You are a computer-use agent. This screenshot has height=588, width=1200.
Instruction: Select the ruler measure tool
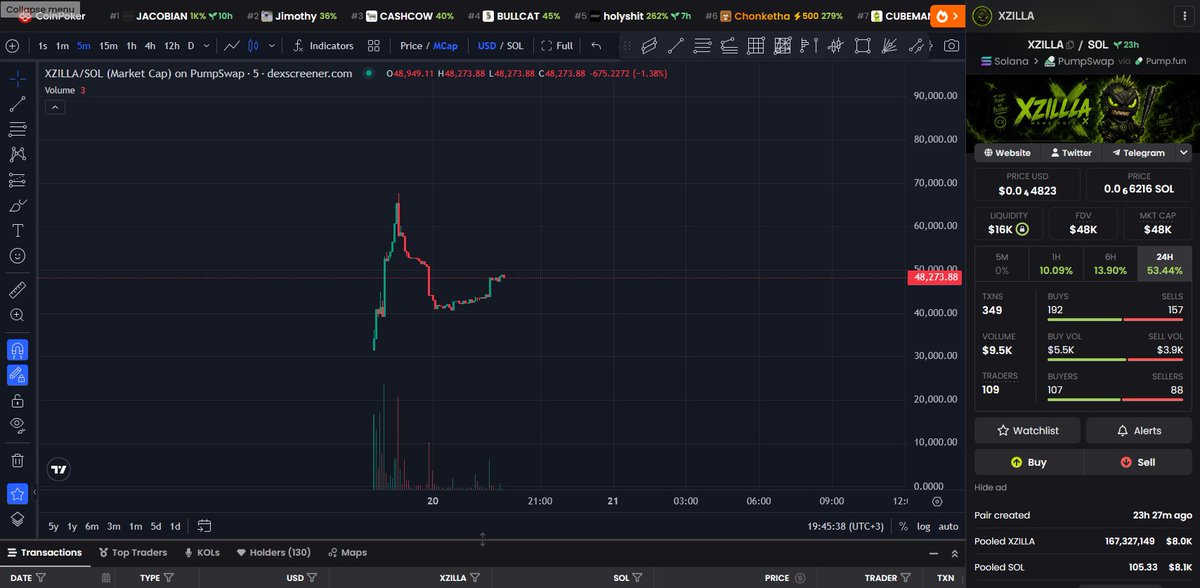pyautogui.click(x=17, y=290)
